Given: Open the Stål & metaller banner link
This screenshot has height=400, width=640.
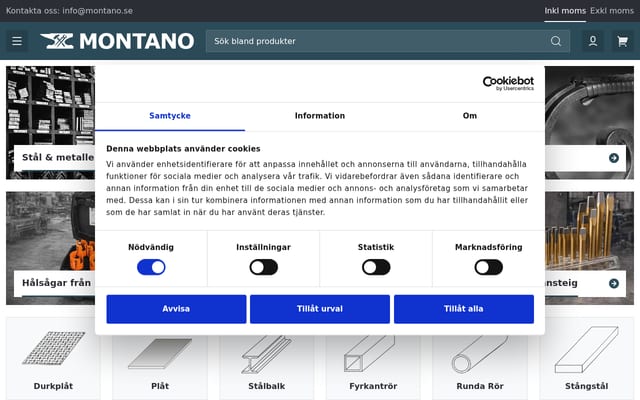Looking at the screenshot, I should tap(58, 158).
